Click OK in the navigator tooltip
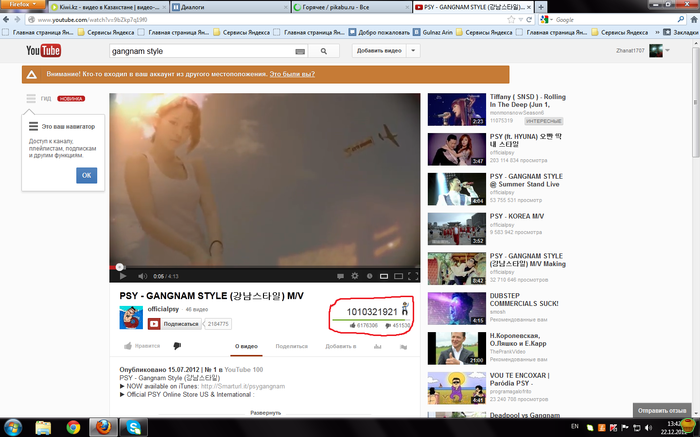The height and width of the screenshot is (437, 700). click(87, 175)
